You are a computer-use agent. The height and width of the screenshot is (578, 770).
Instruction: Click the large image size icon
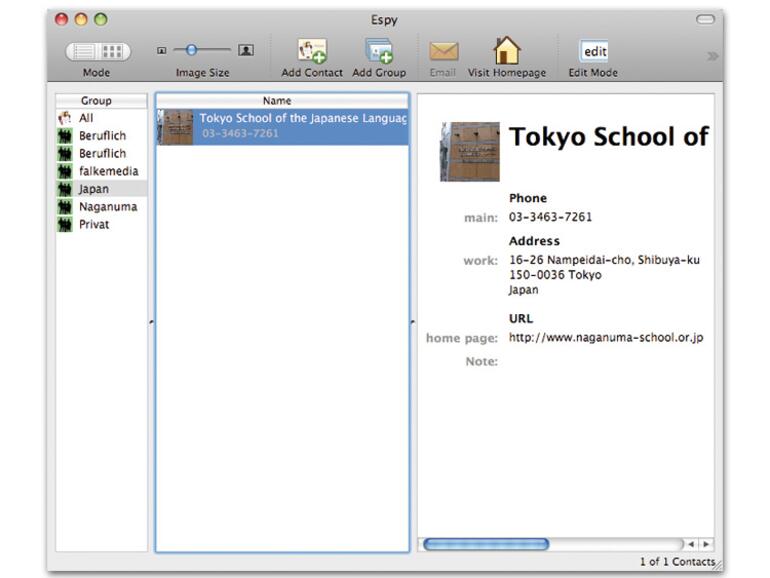[x=245, y=50]
